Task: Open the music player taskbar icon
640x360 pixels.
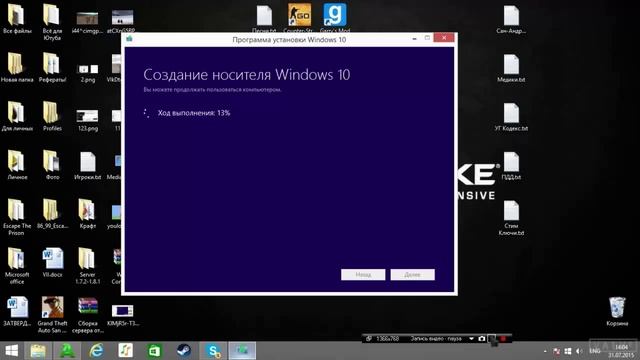Action: 125,351
